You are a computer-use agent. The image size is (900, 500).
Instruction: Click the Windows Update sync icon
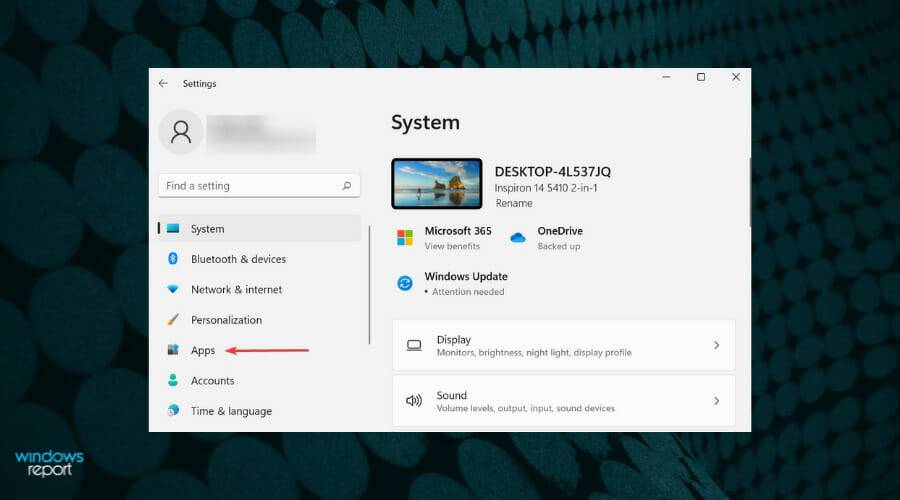(x=405, y=283)
